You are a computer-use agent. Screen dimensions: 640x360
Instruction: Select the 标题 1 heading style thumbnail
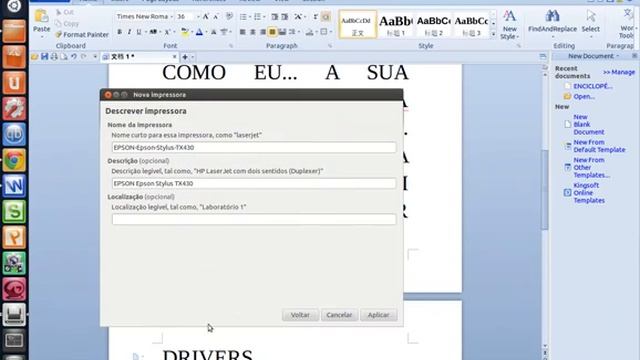coord(396,24)
